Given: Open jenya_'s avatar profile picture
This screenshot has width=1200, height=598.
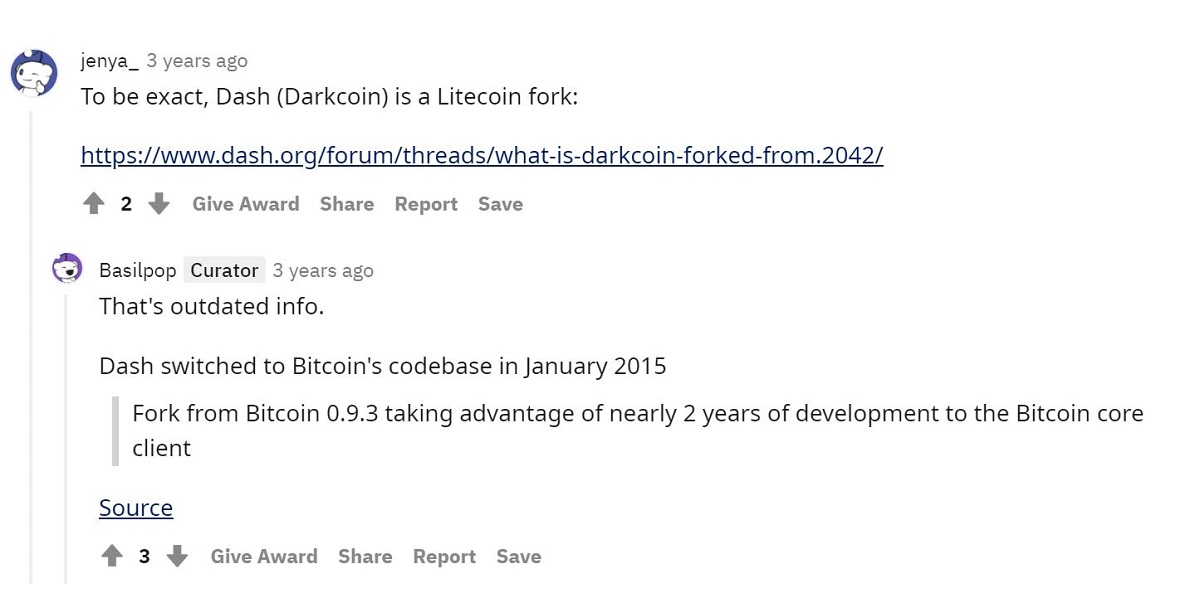Looking at the screenshot, I should (x=33, y=72).
